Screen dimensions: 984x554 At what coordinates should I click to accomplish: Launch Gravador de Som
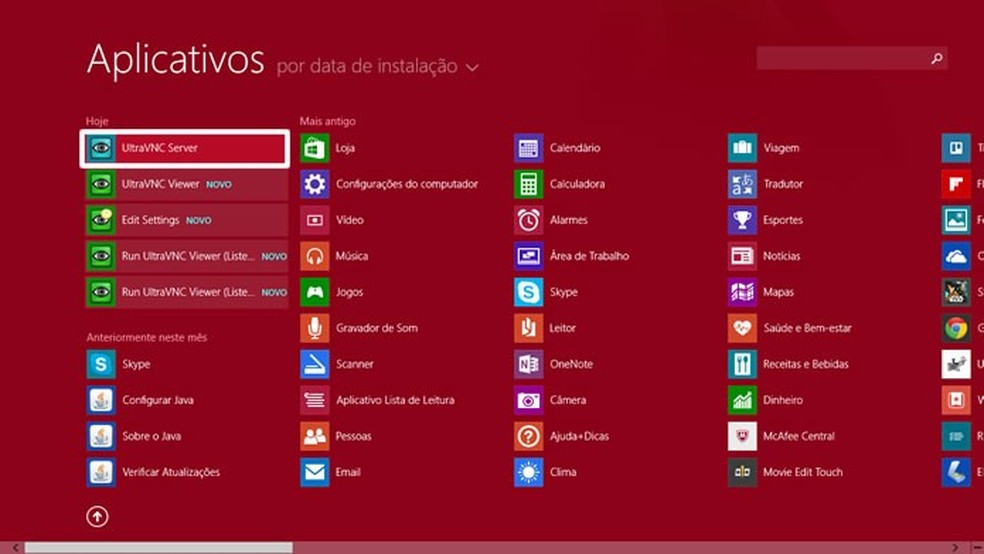(360, 328)
